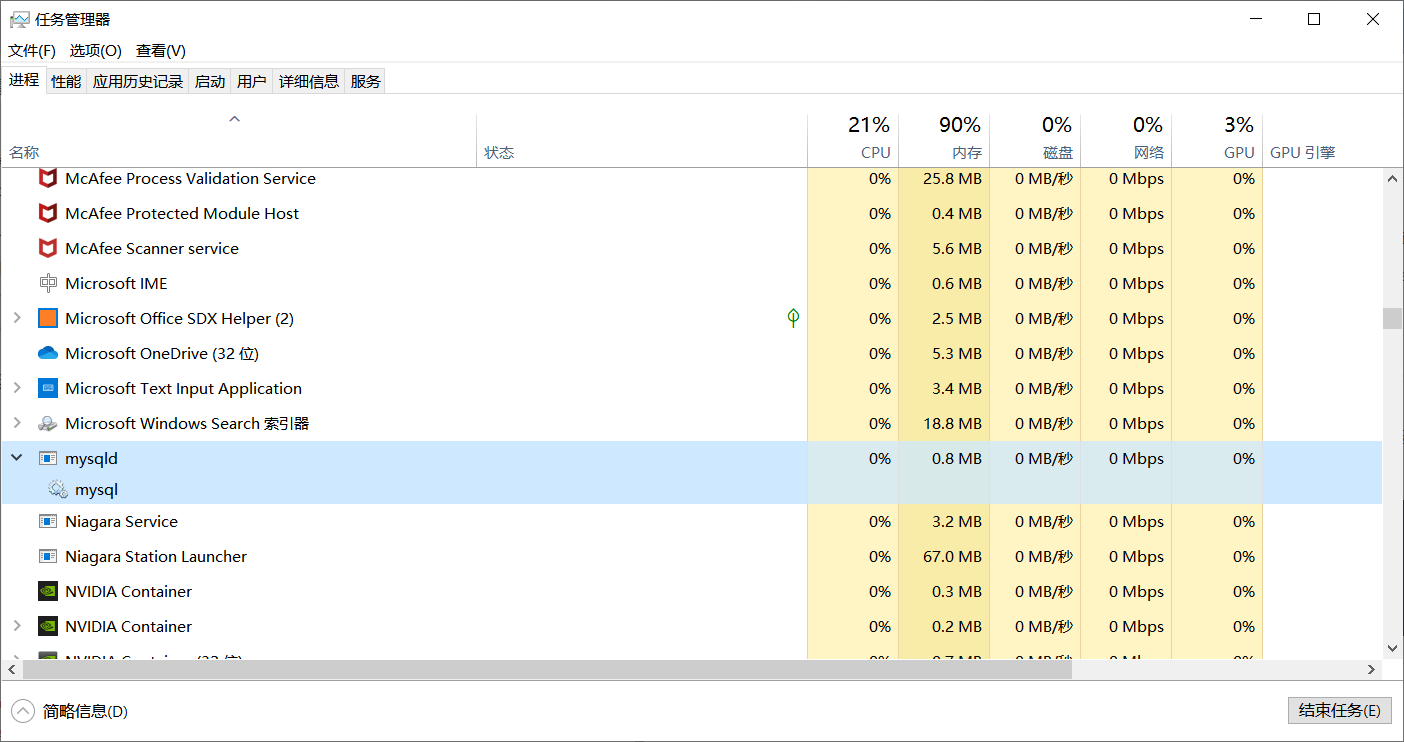1404x742 pixels.
Task: Click the vertical scrollbar up arrow
Action: [x=1392, y=178]
